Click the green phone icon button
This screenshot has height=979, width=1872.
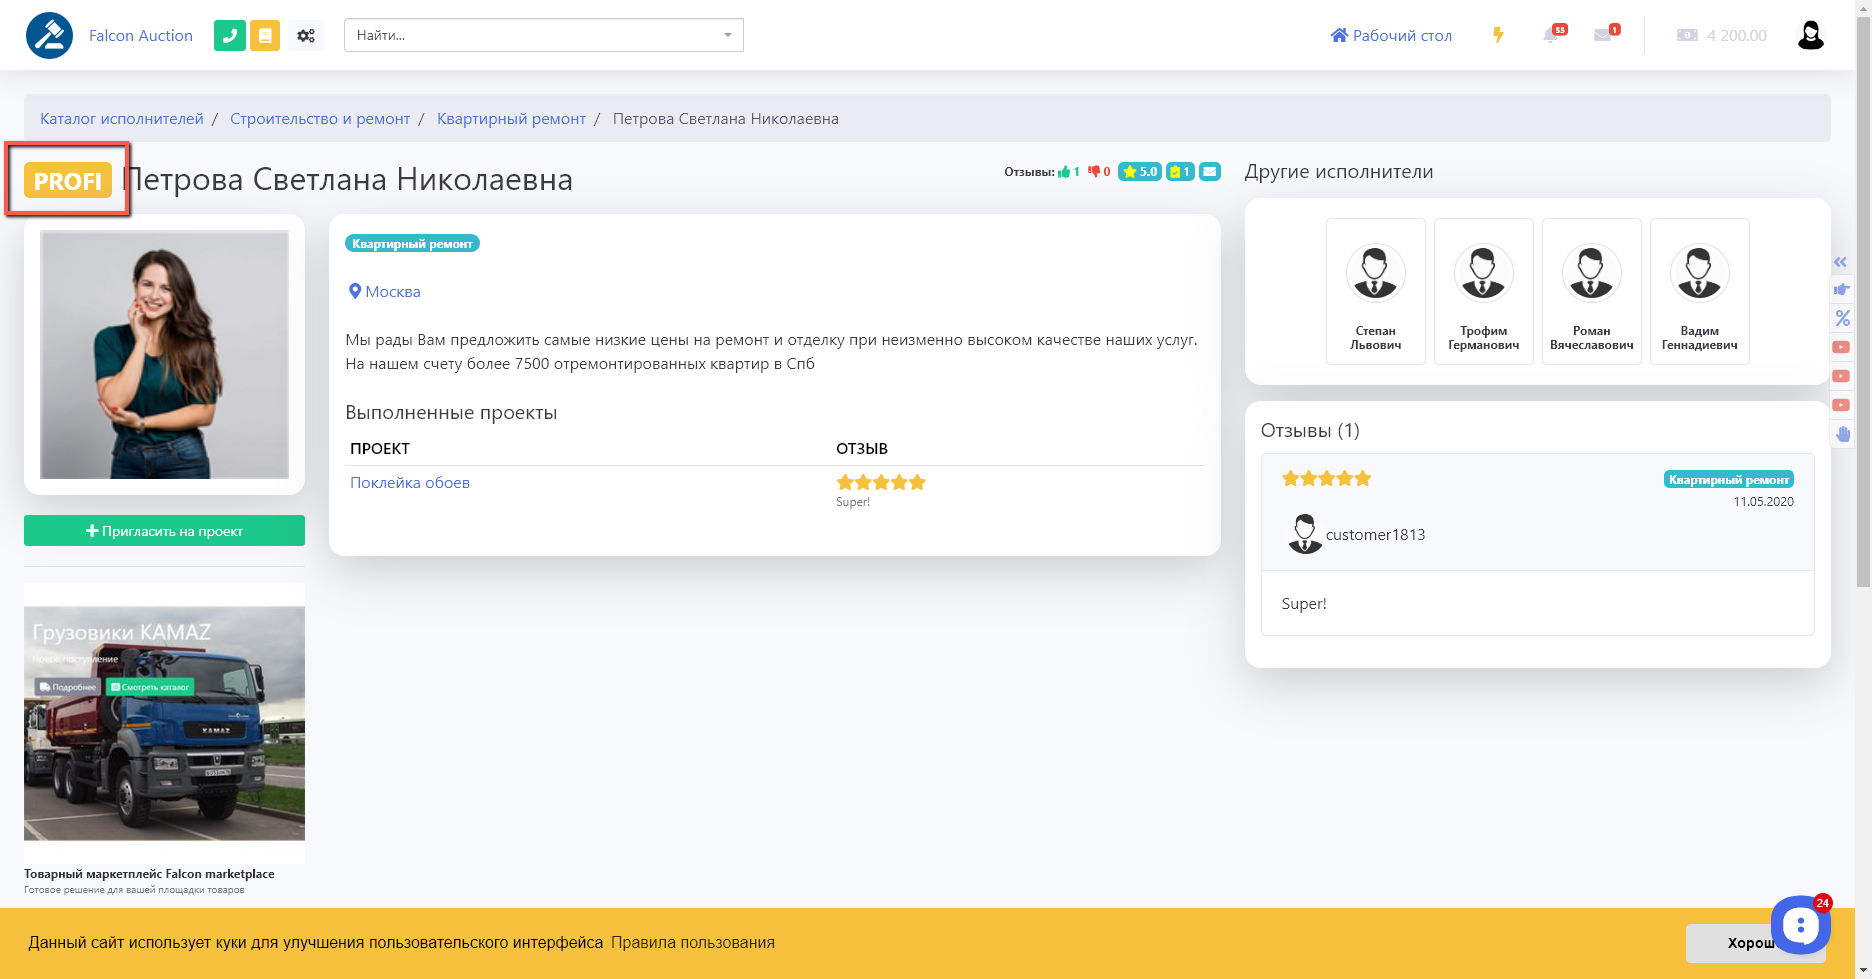pos(229,36)
